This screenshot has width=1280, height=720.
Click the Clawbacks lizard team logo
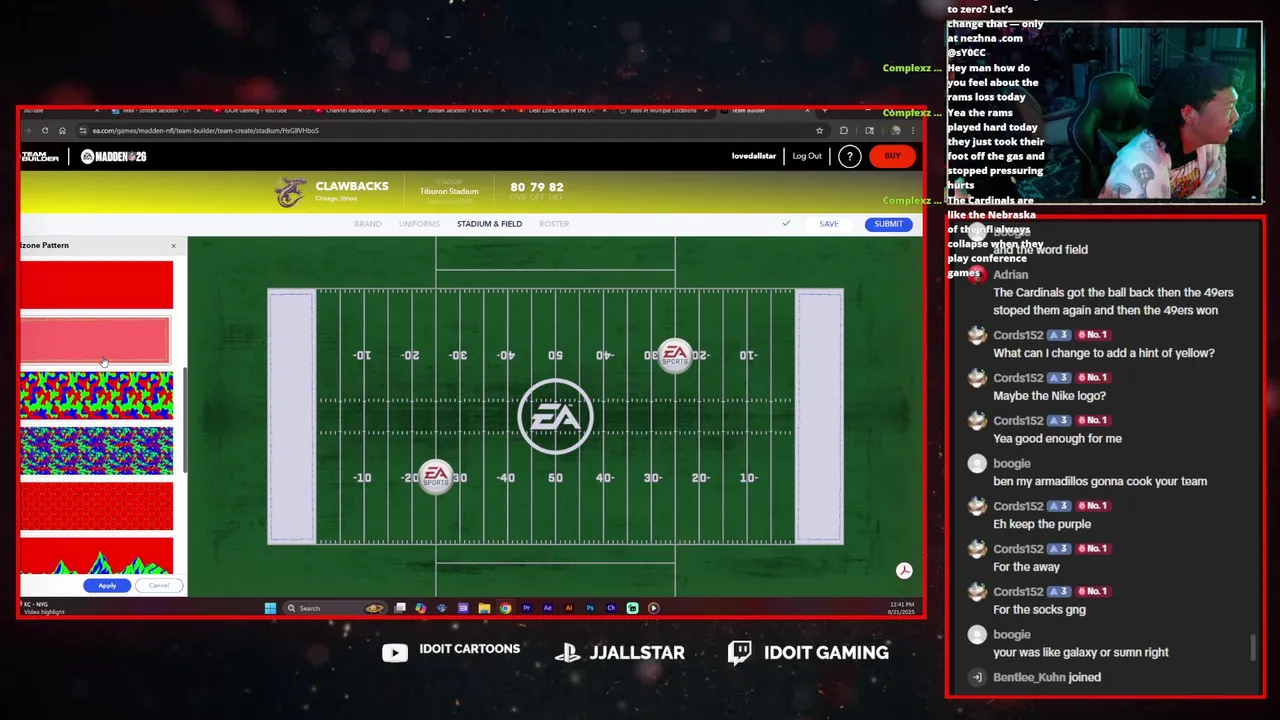point(291,191)
